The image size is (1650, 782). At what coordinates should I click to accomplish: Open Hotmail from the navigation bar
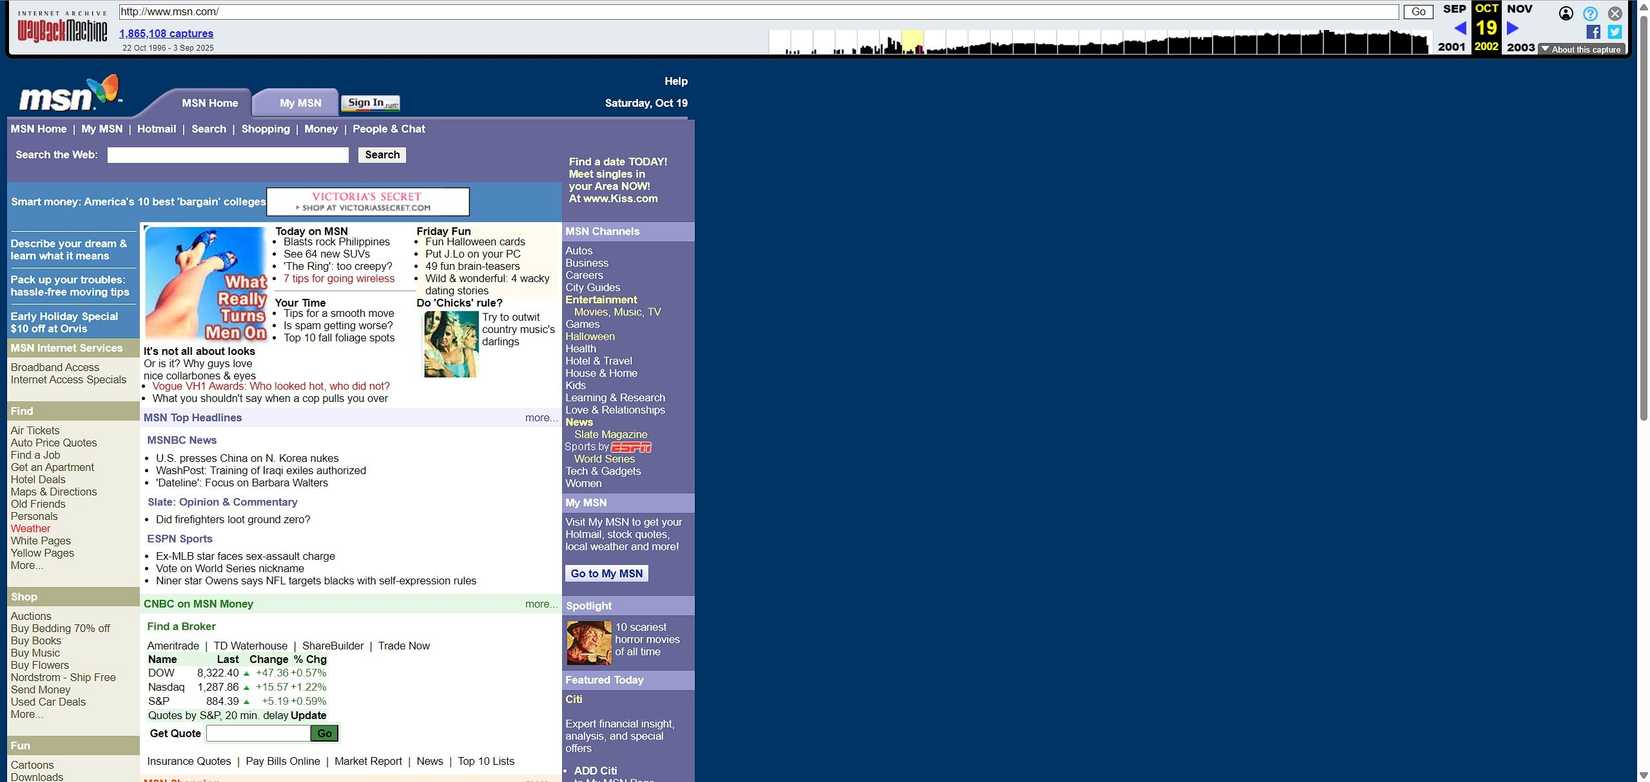click(x=156, y=129)
